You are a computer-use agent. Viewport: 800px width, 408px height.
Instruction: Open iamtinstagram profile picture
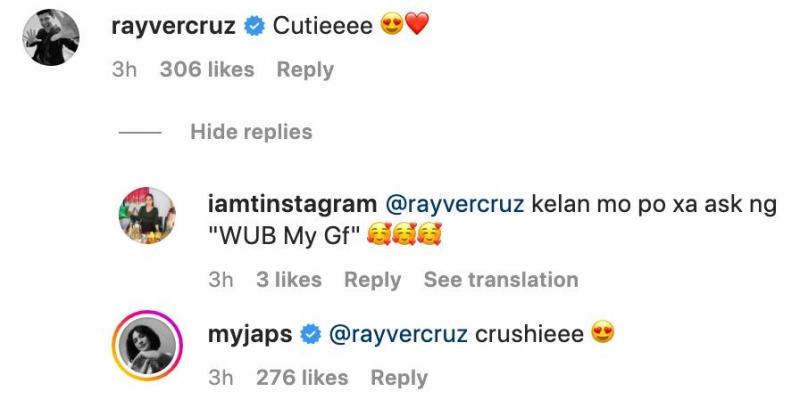147,215
